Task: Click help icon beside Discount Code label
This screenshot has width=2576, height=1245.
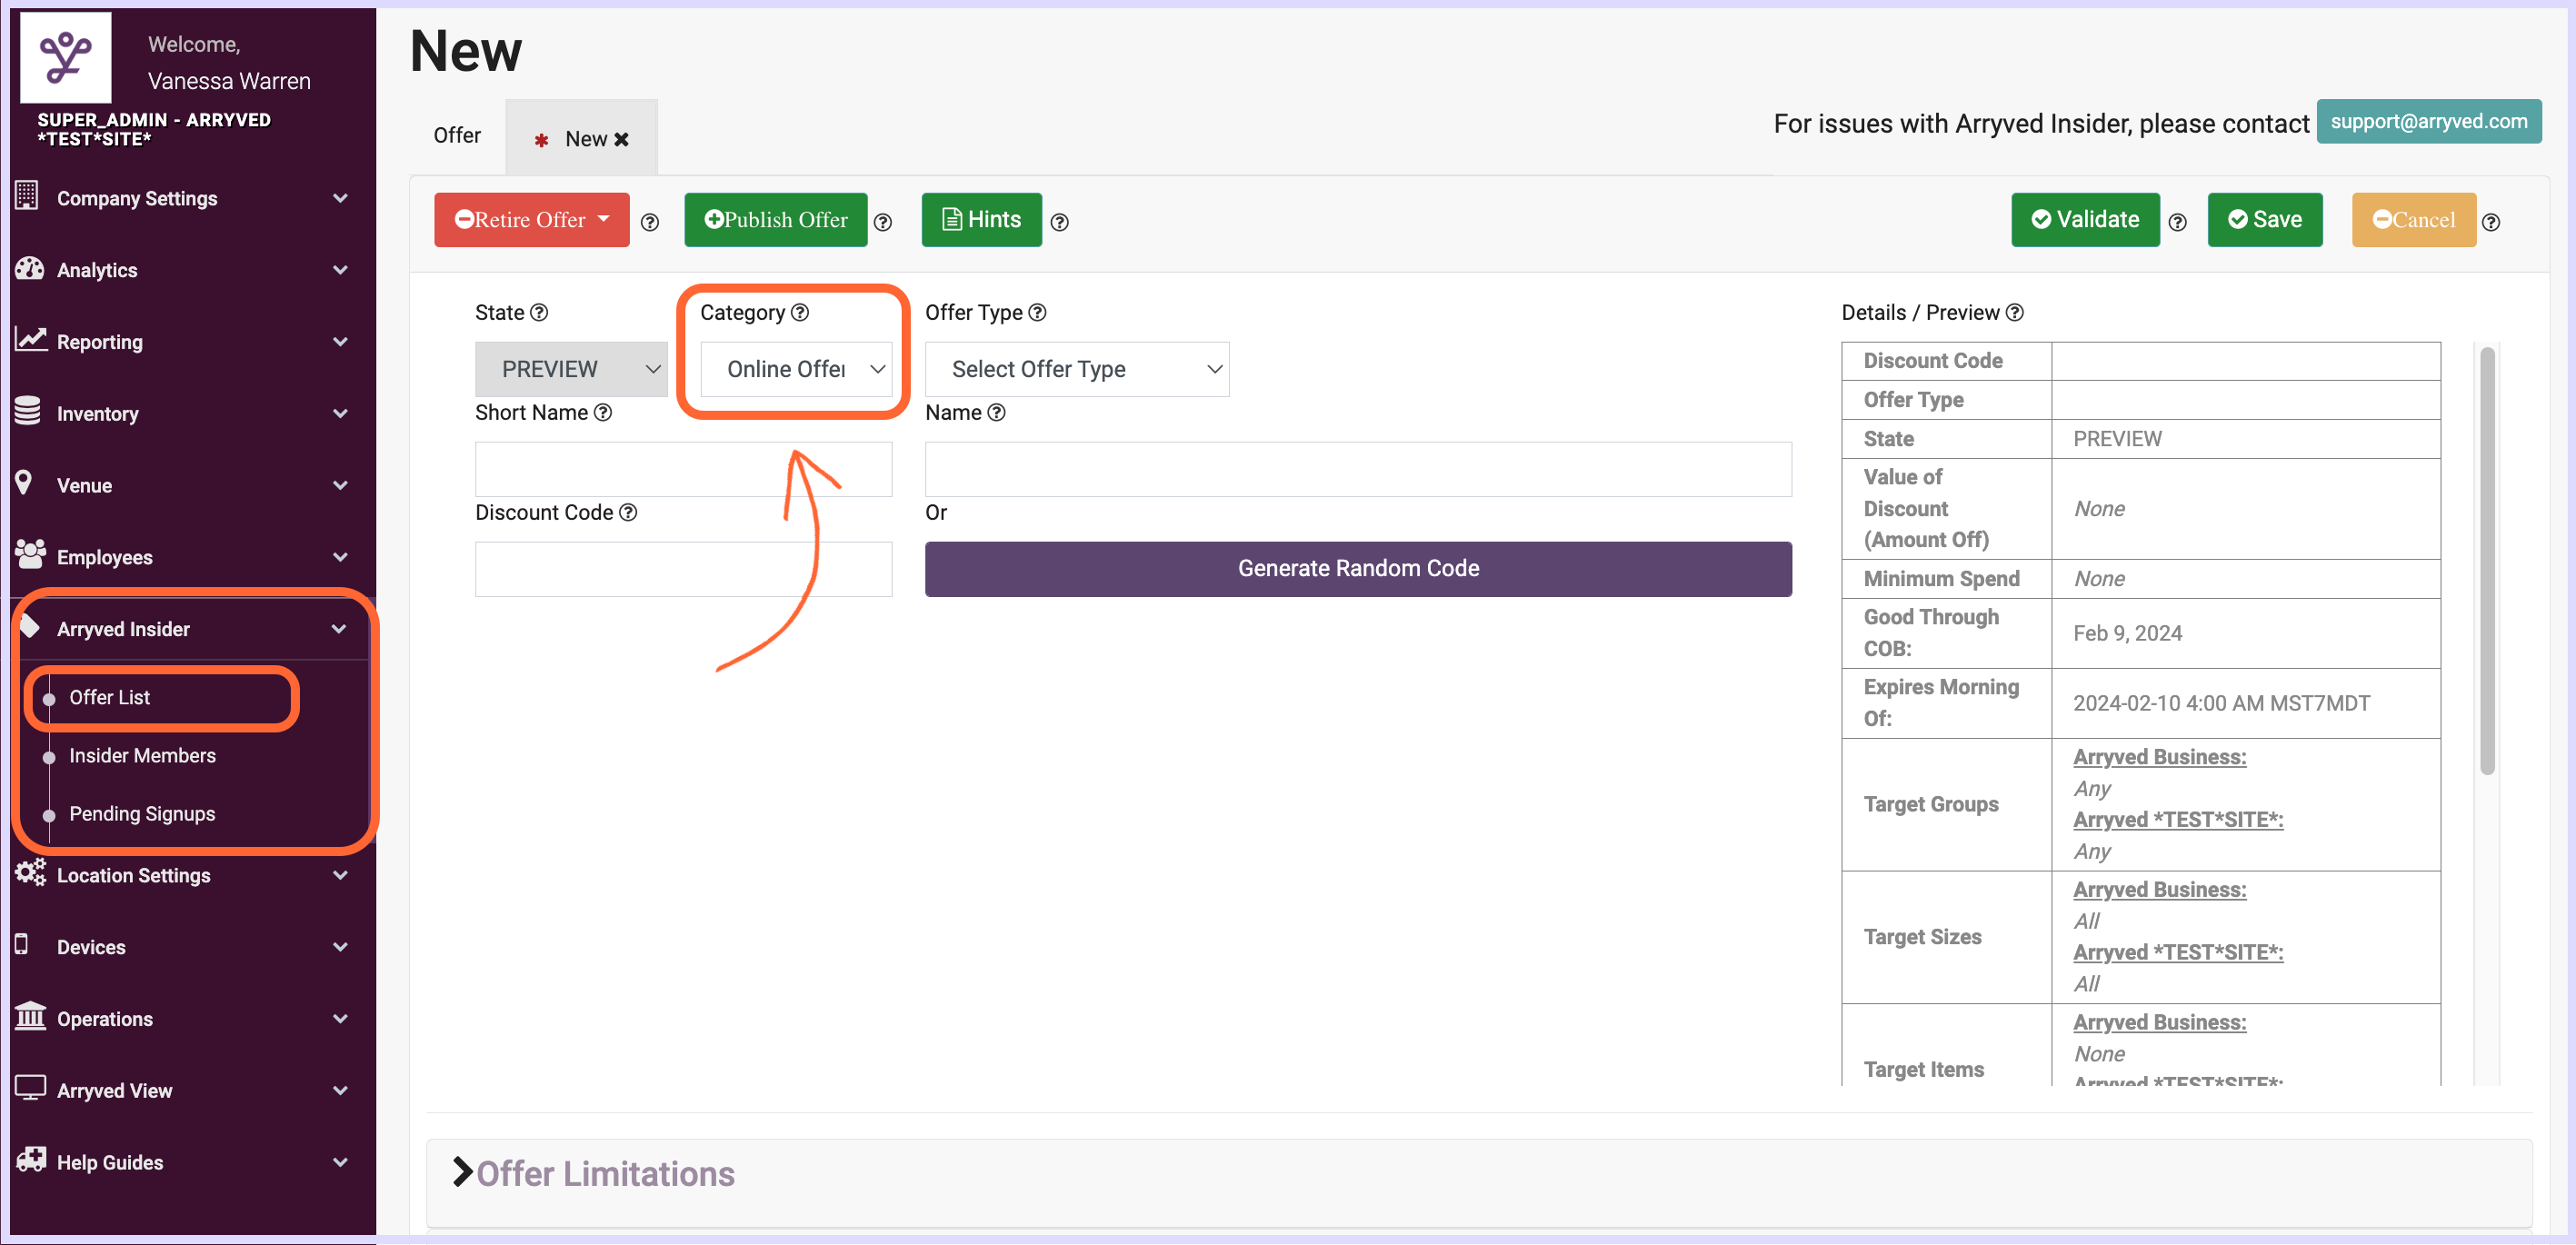Action: coord(628,512)
